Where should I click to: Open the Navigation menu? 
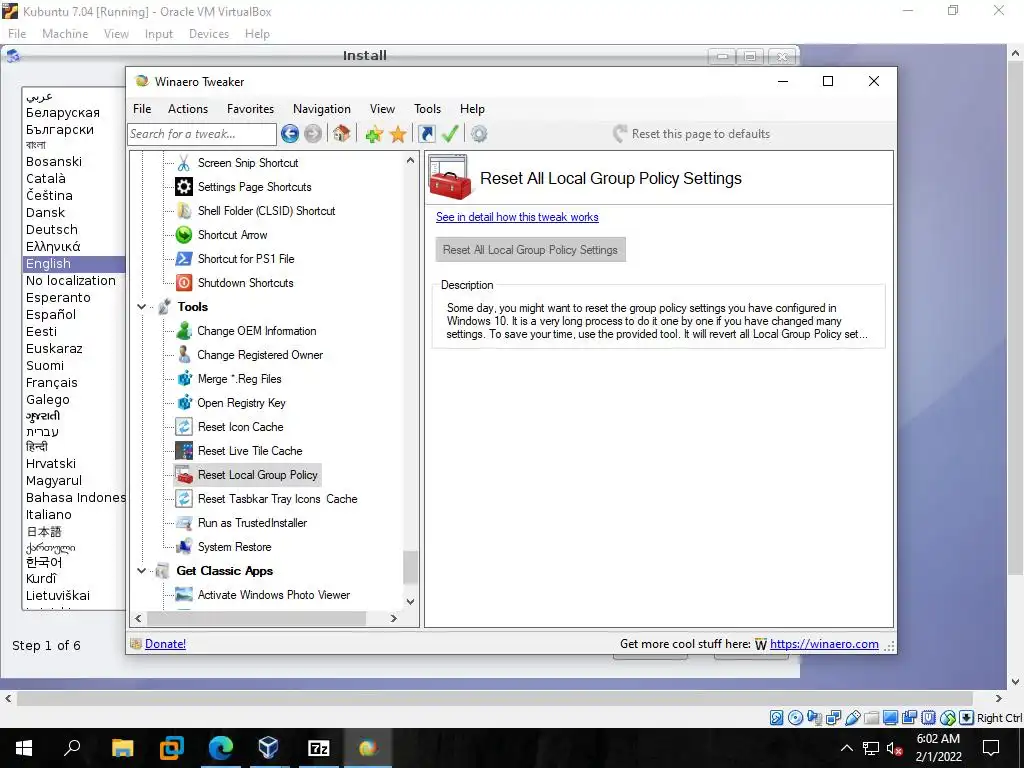click(x=321, y=109)
